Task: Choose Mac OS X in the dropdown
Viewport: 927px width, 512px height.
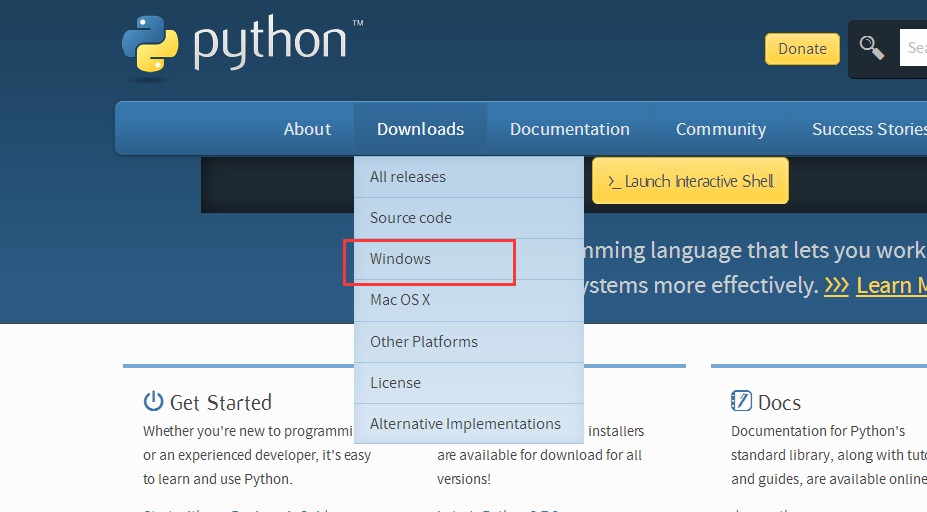Action: (469, 300)
